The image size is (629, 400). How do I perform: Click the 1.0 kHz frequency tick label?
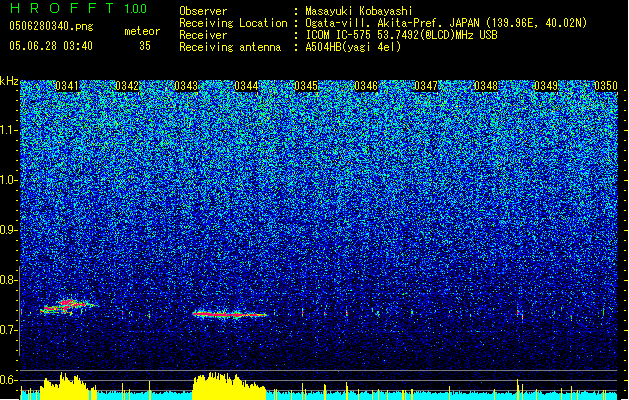tap(9, 181)
